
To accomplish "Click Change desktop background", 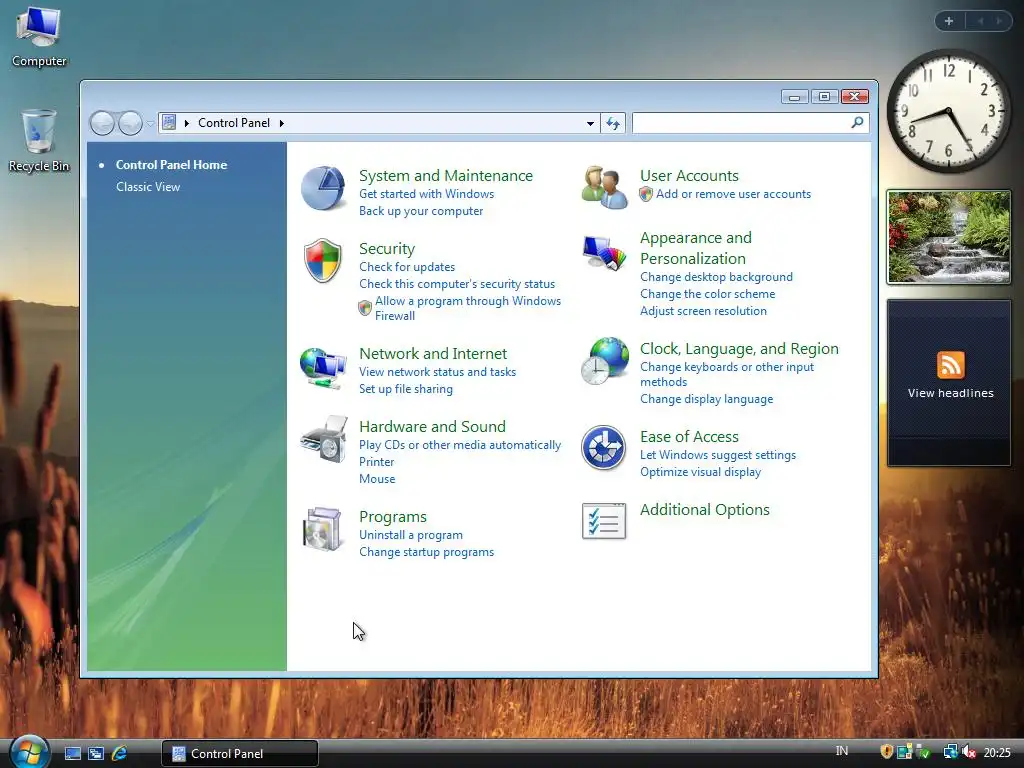I will tap(716, 277).
